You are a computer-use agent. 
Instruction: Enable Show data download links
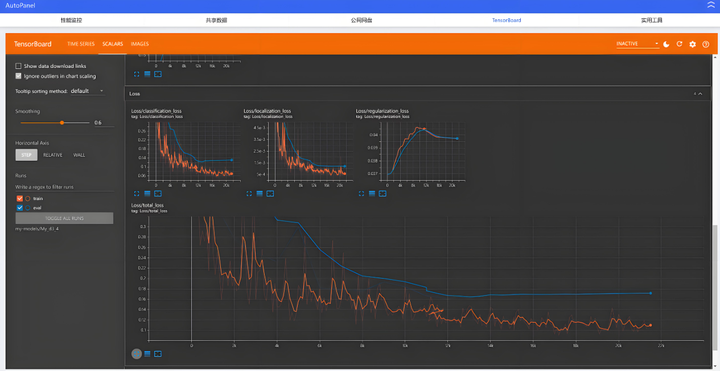pos(18,66)
